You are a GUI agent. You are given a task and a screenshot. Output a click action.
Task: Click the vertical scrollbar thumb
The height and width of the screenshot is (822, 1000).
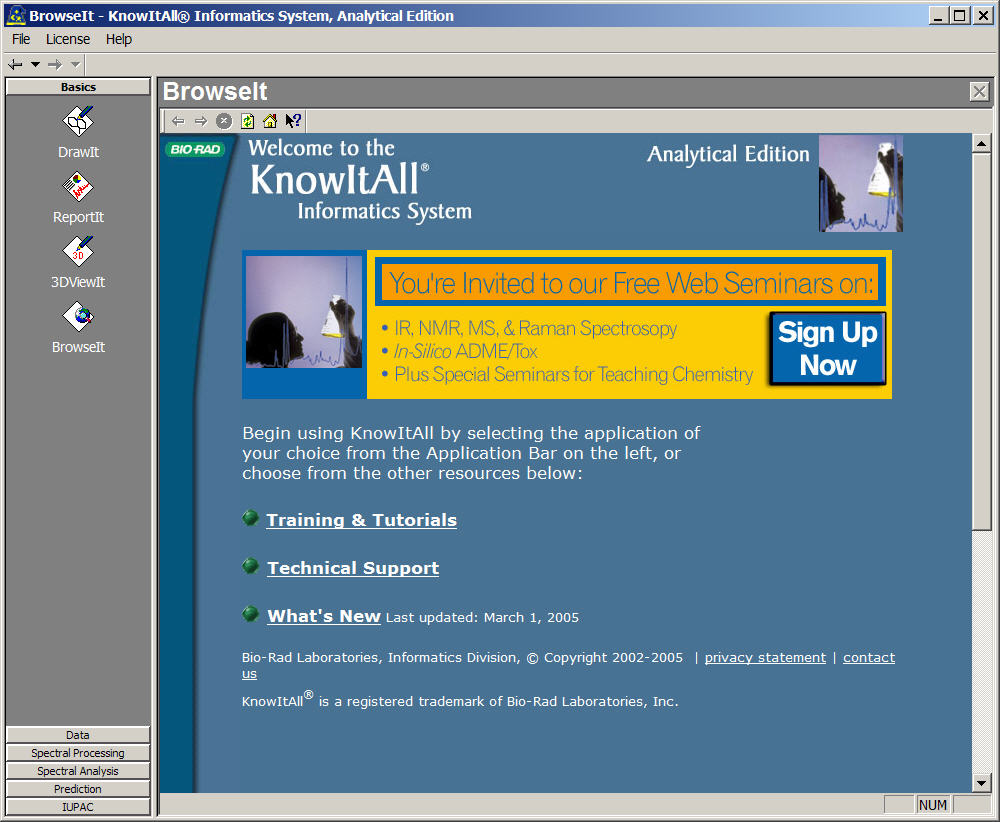[981, 341]
